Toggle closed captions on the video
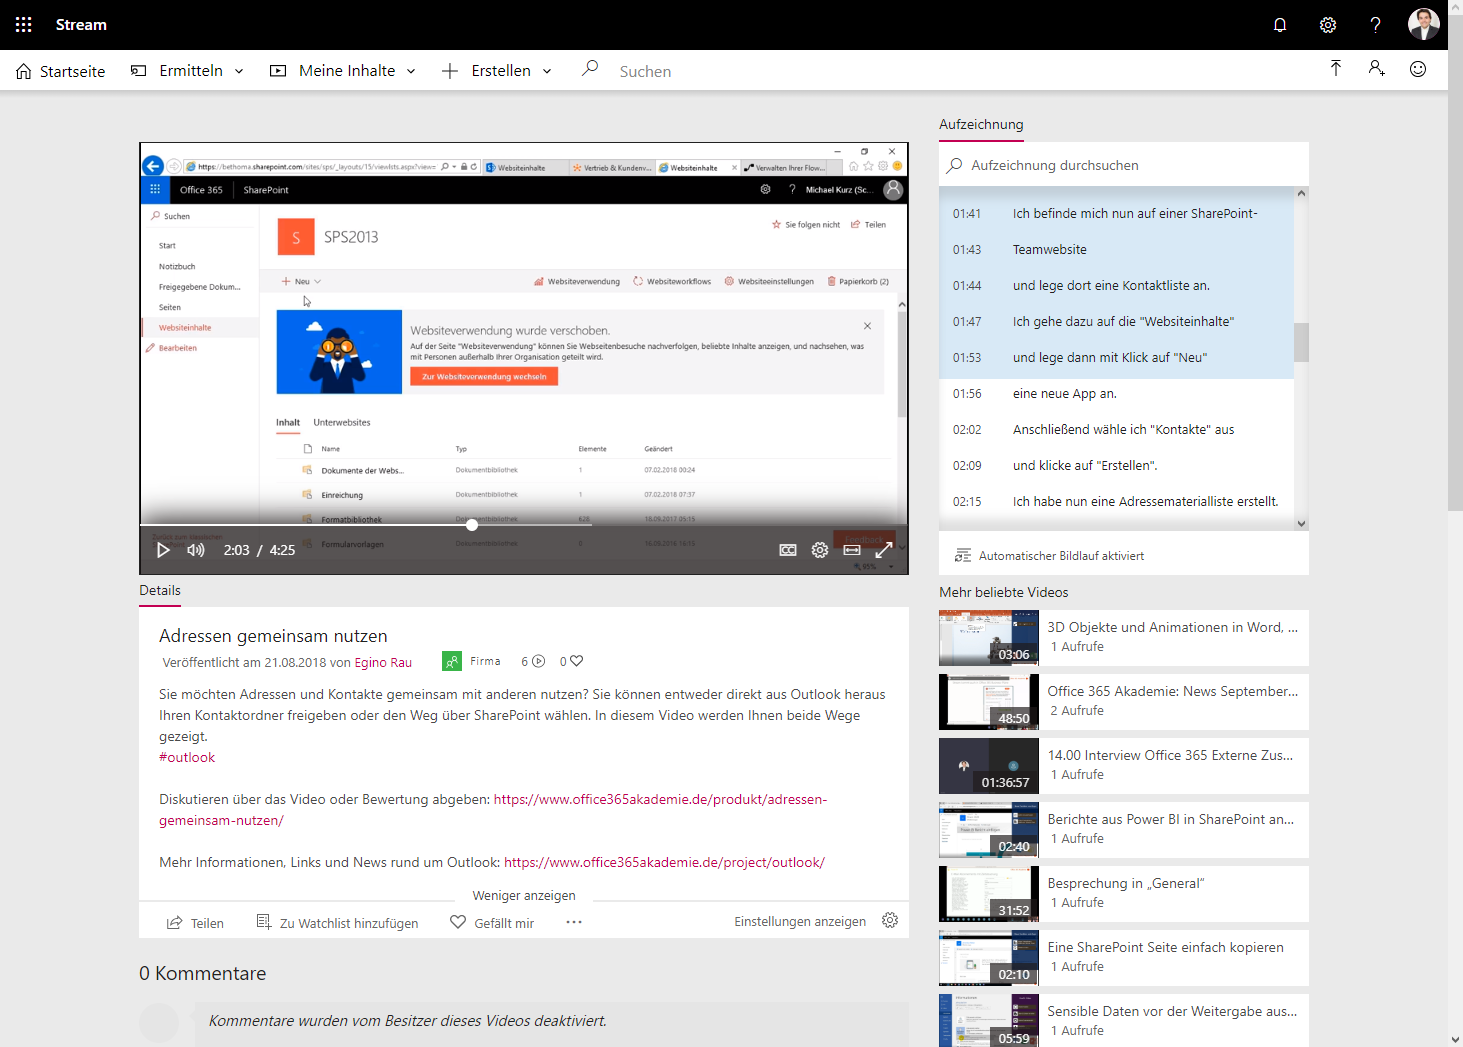The width and height of the screenshot is (1463, 1047). click(788, 550)
